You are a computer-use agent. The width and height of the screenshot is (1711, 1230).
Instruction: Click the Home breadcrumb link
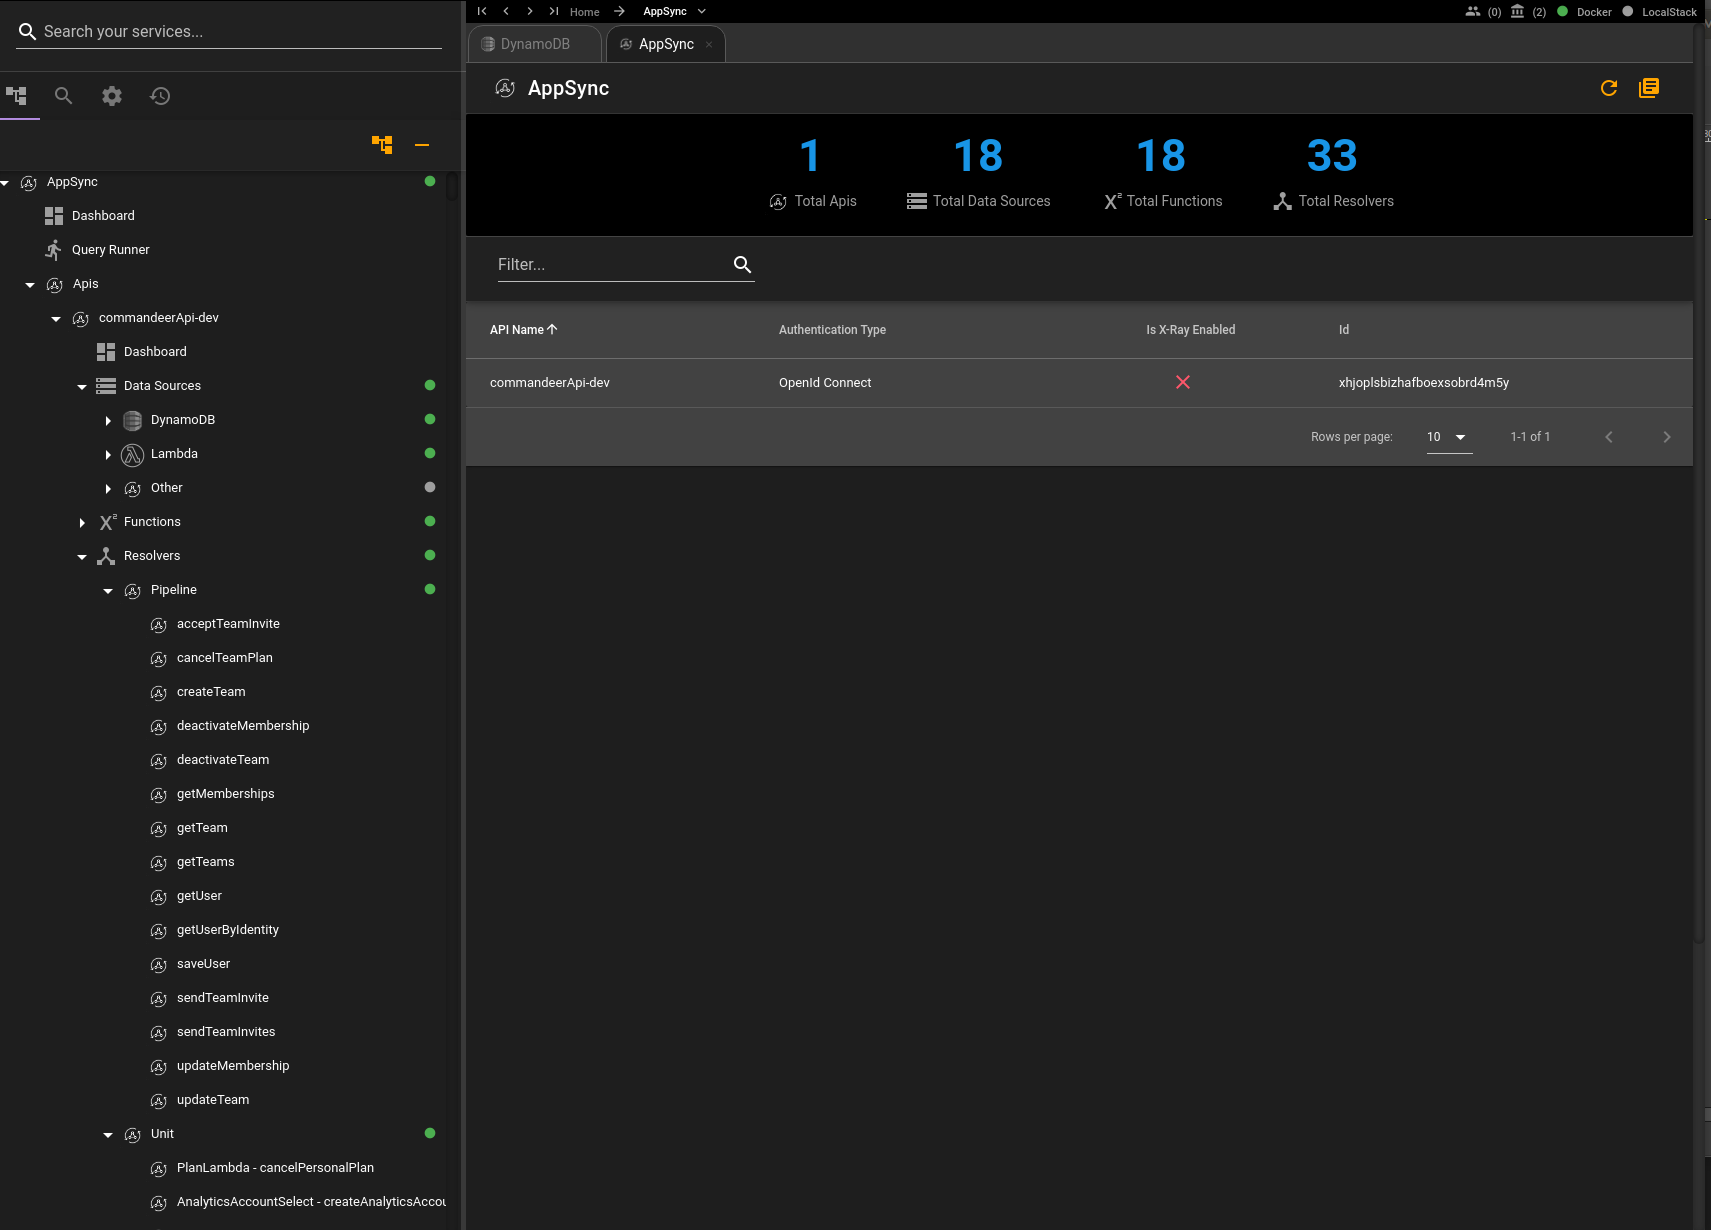pyautogui.click(x=585, y=12)
